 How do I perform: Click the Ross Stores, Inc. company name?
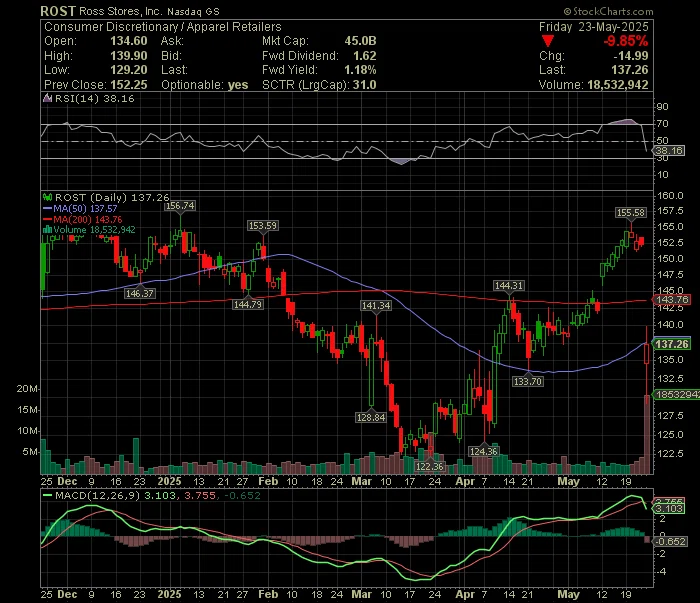point(121,11)
